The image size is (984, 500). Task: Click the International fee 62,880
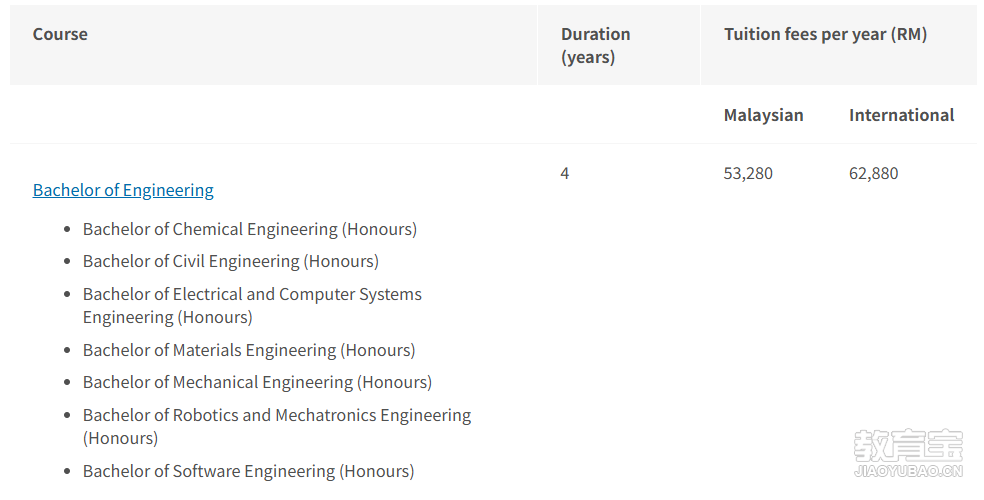click(x=873, y=173)
